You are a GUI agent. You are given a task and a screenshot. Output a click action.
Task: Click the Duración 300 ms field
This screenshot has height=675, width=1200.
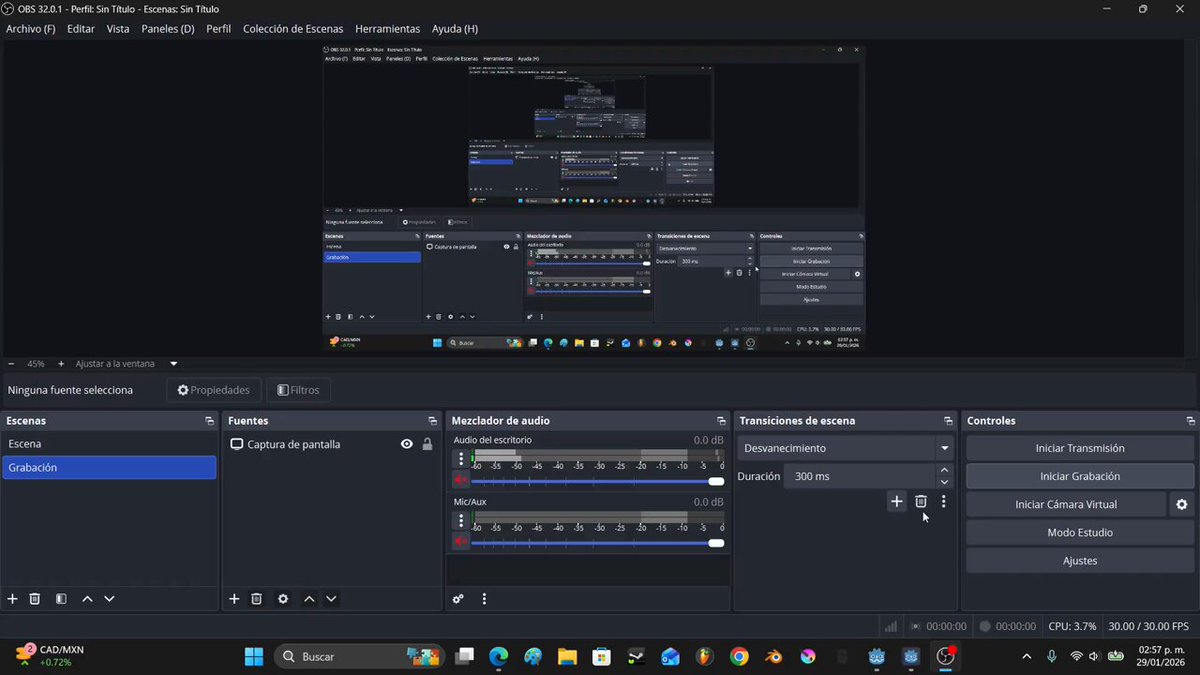[860, 476]
